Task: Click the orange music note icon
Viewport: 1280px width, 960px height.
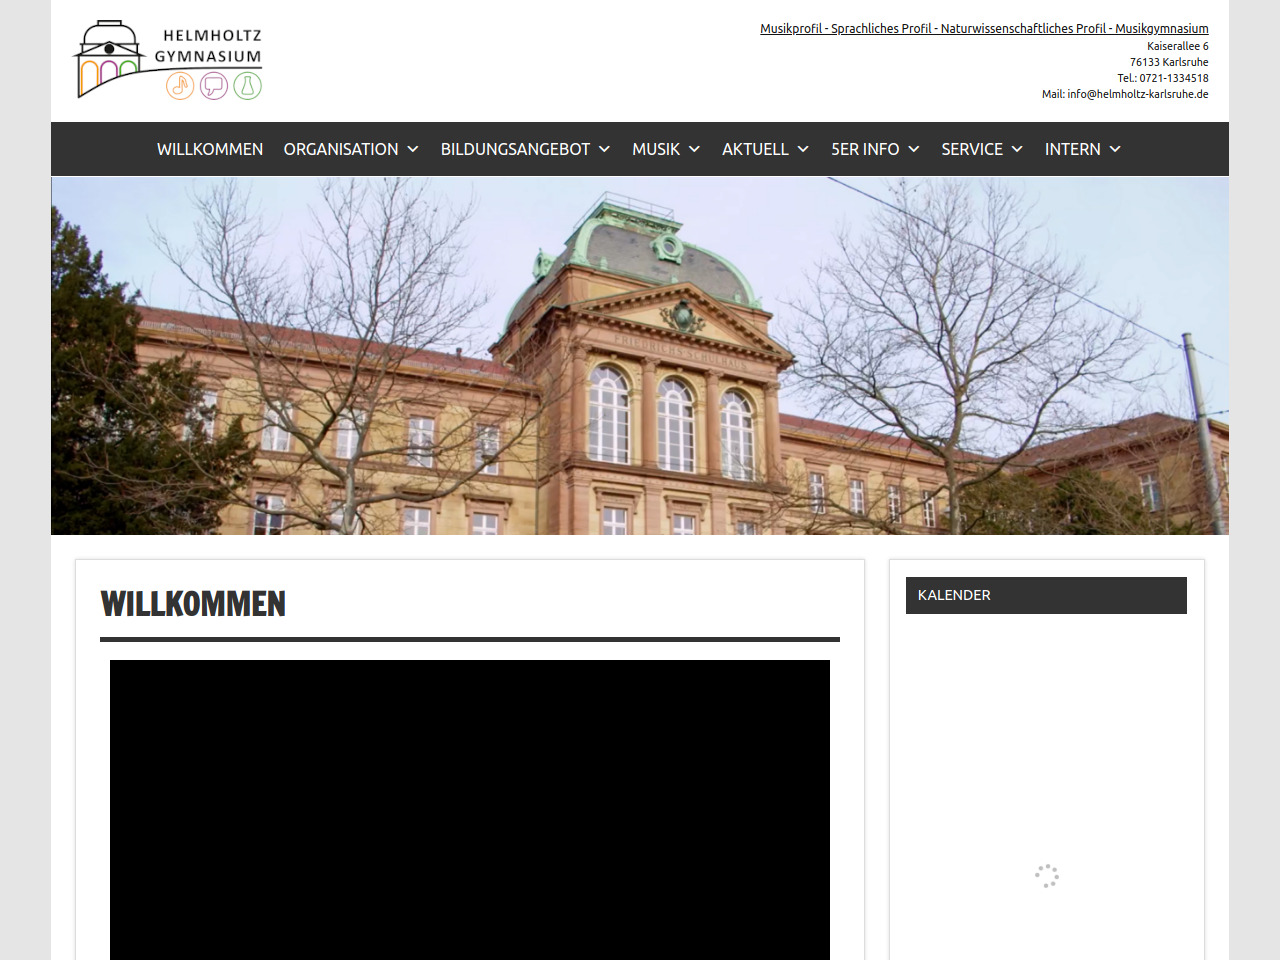Action: tap(180, 86)
